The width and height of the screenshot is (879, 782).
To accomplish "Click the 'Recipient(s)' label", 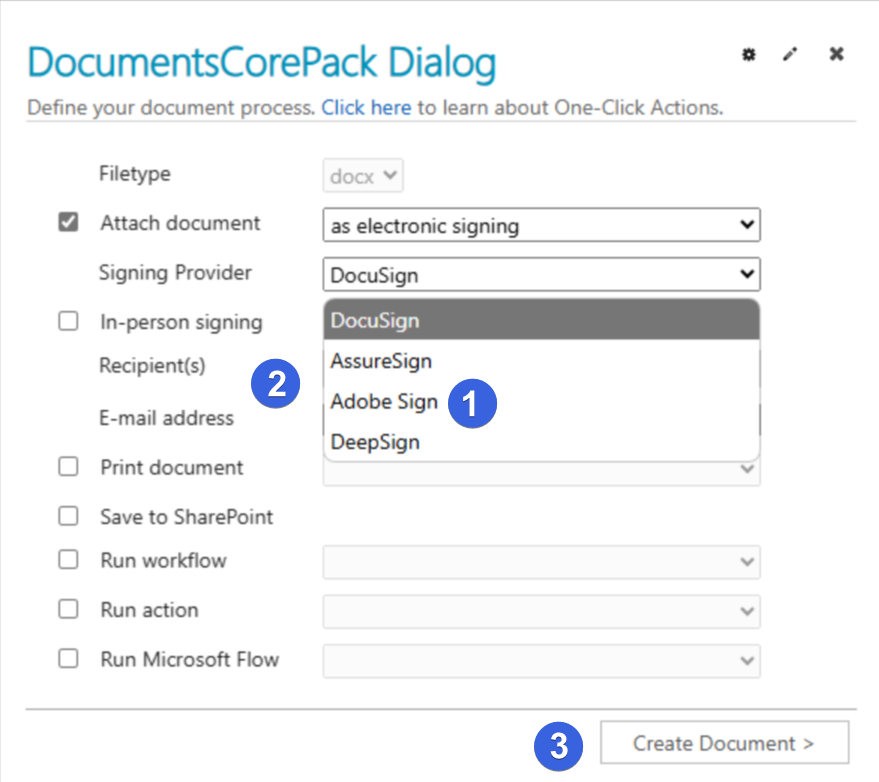I will (152, 365).
